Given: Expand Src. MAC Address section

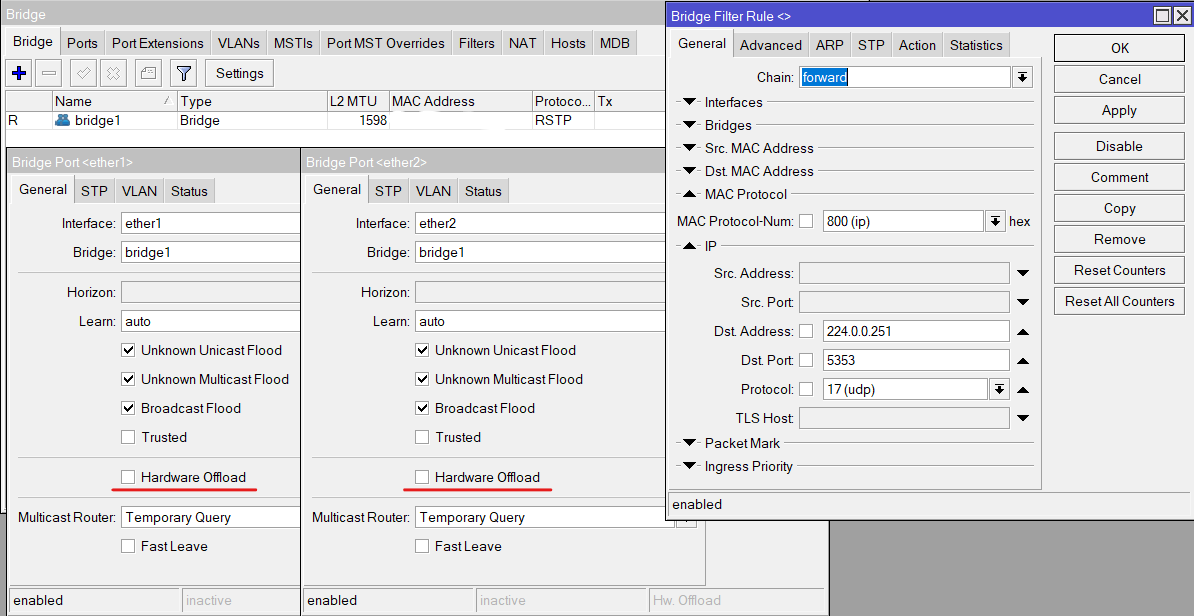Looking at the screenshot, I should pyautogui.click(x=690, y=148).
